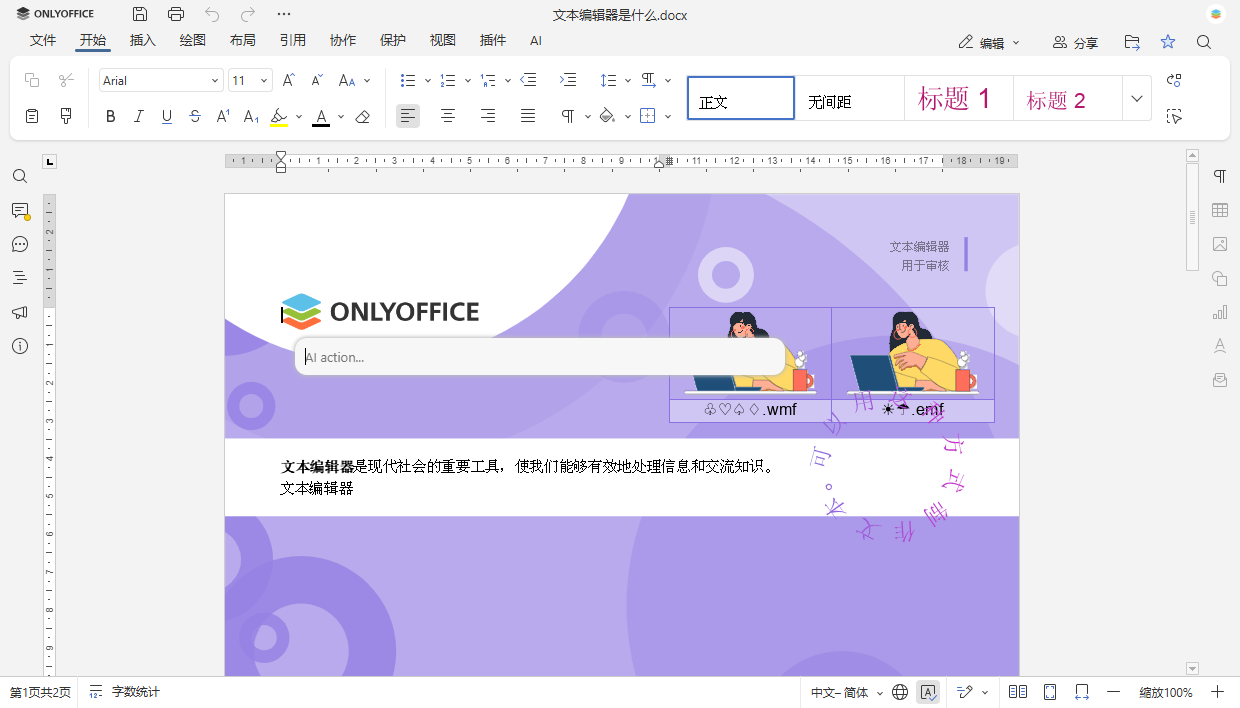Screen dimensions: 1240x708
Task: Click the 分享 share button
Action: coord(1075,42)
